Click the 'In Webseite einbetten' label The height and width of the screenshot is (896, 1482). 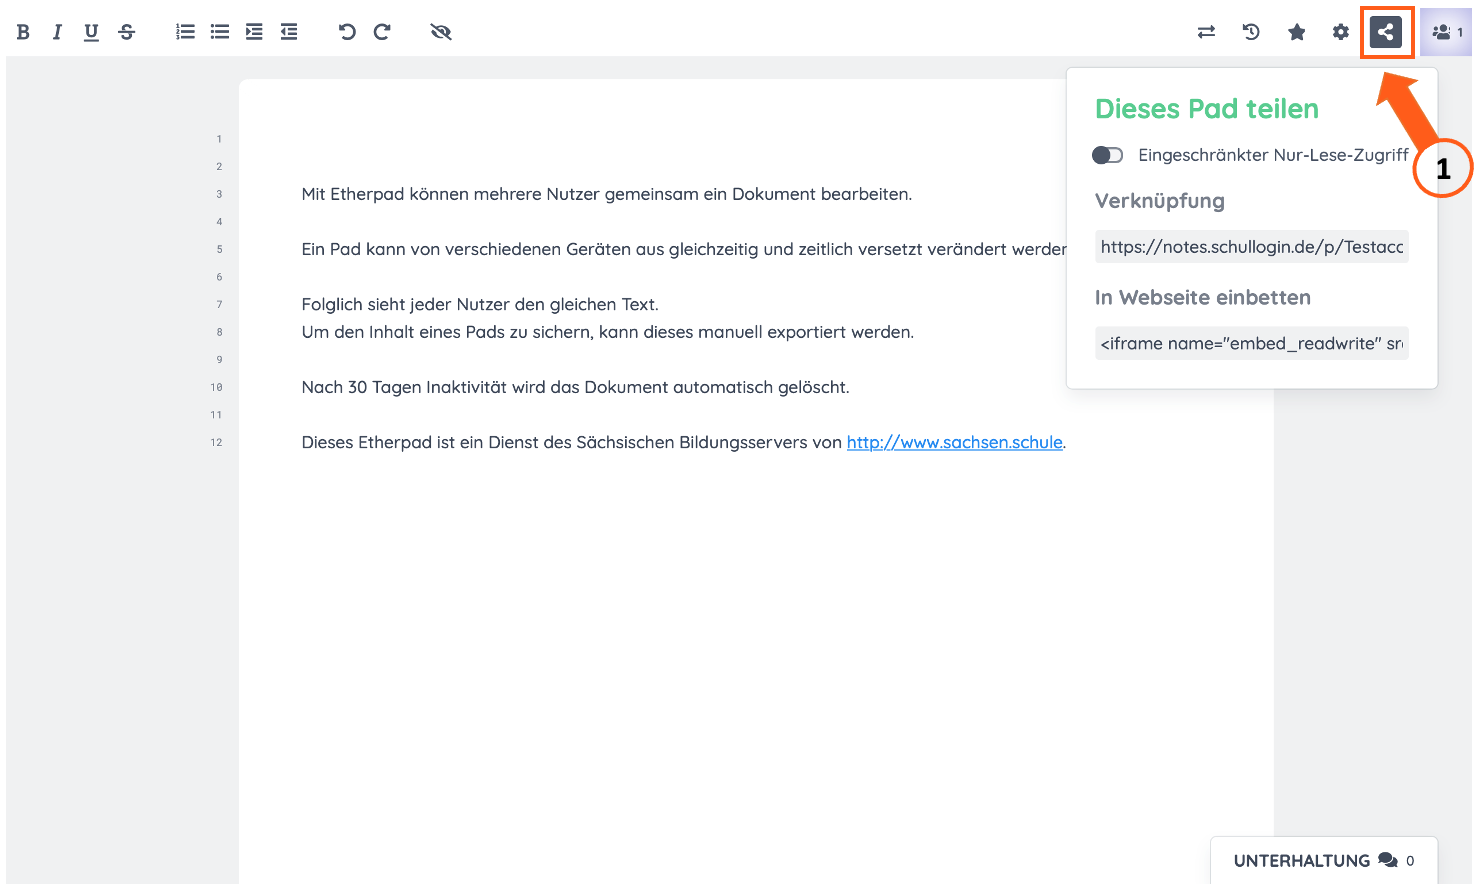tap(1203, 297)
